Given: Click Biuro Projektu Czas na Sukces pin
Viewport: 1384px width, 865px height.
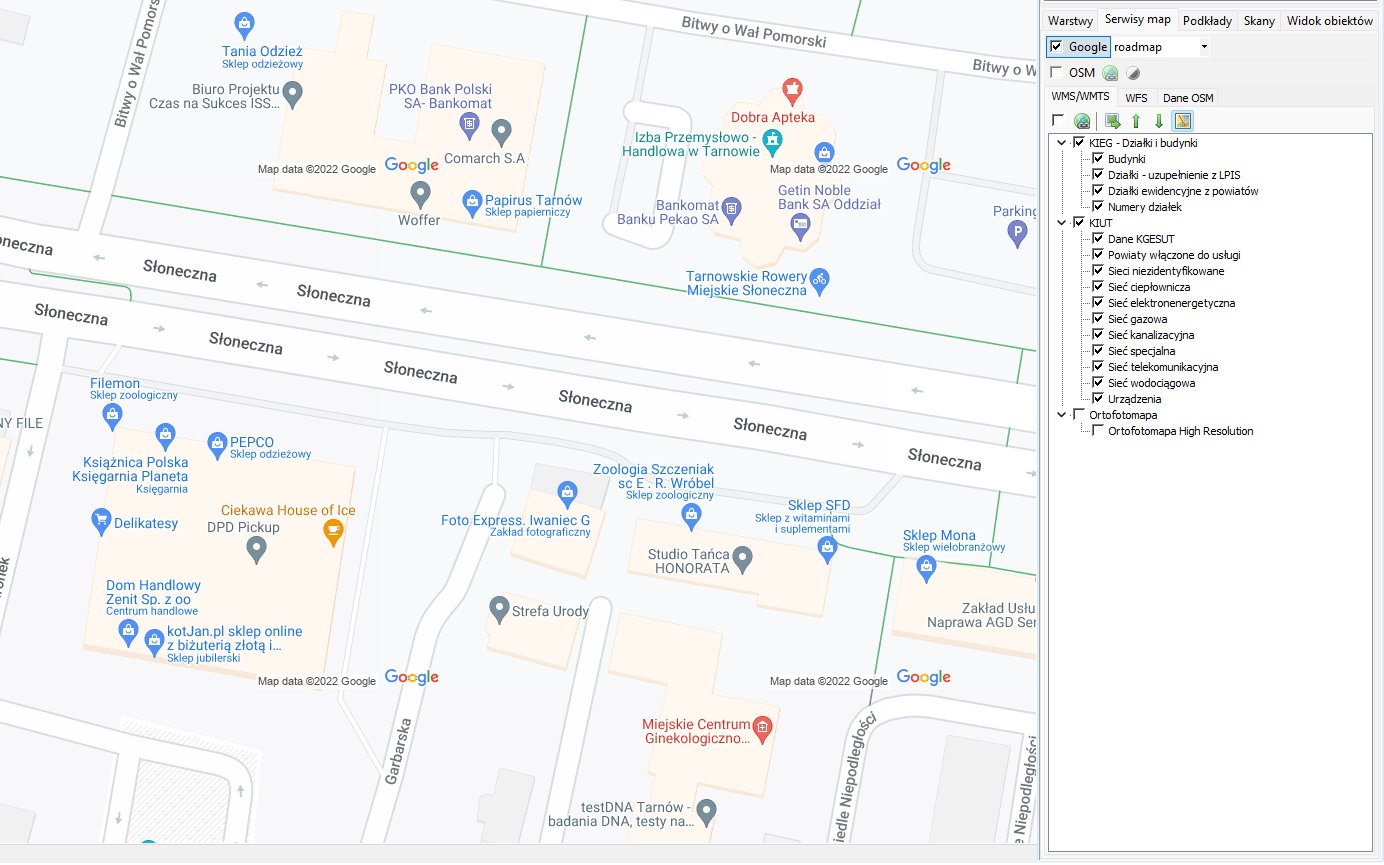Looking at the screenshot, I should click(x=292, y=94).
